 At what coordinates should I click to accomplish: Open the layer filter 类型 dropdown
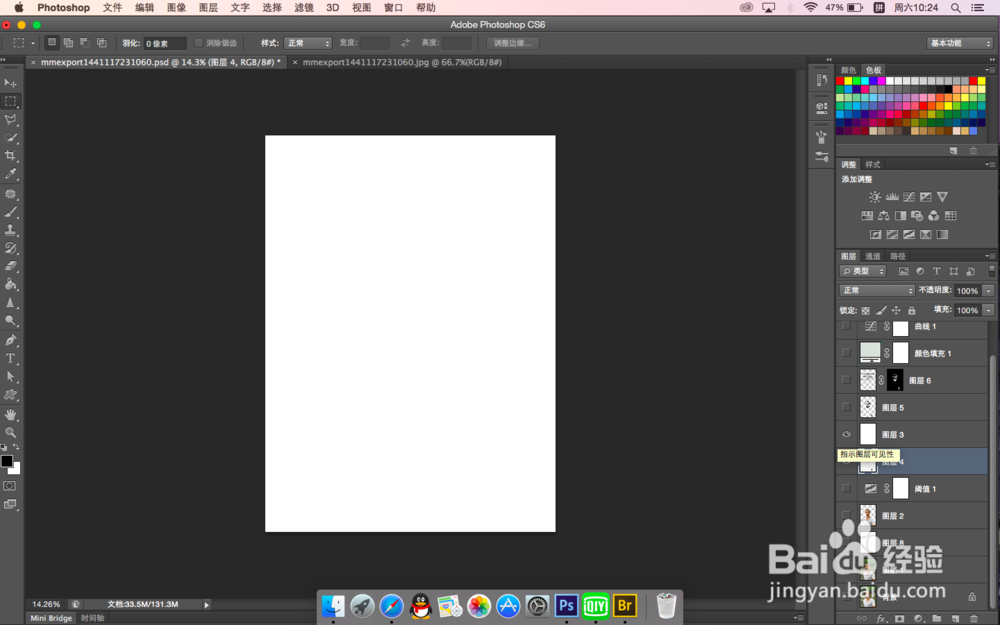coord(862,271)
